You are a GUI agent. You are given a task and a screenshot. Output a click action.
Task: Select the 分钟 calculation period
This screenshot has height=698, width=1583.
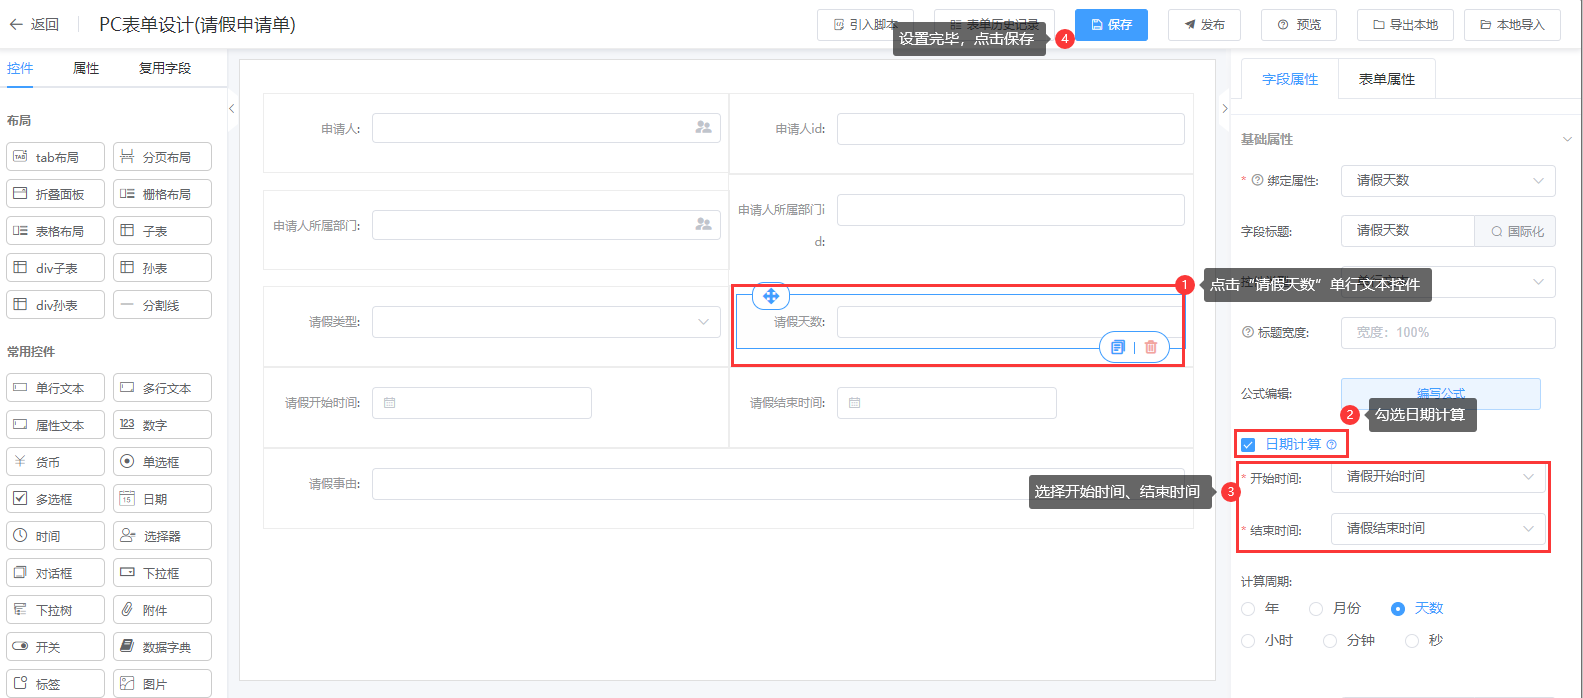click(x=1330, y=641)
